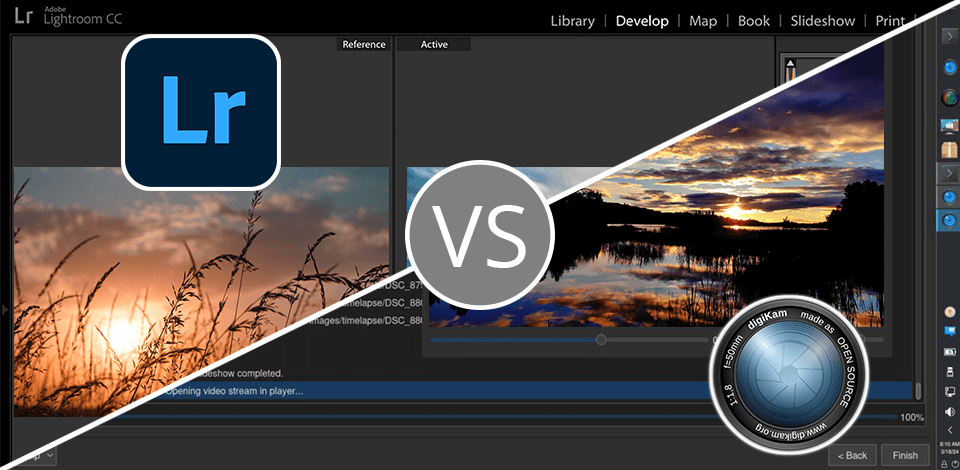
Task: Switch to the Develop module
Action: (x=642, y=21)
